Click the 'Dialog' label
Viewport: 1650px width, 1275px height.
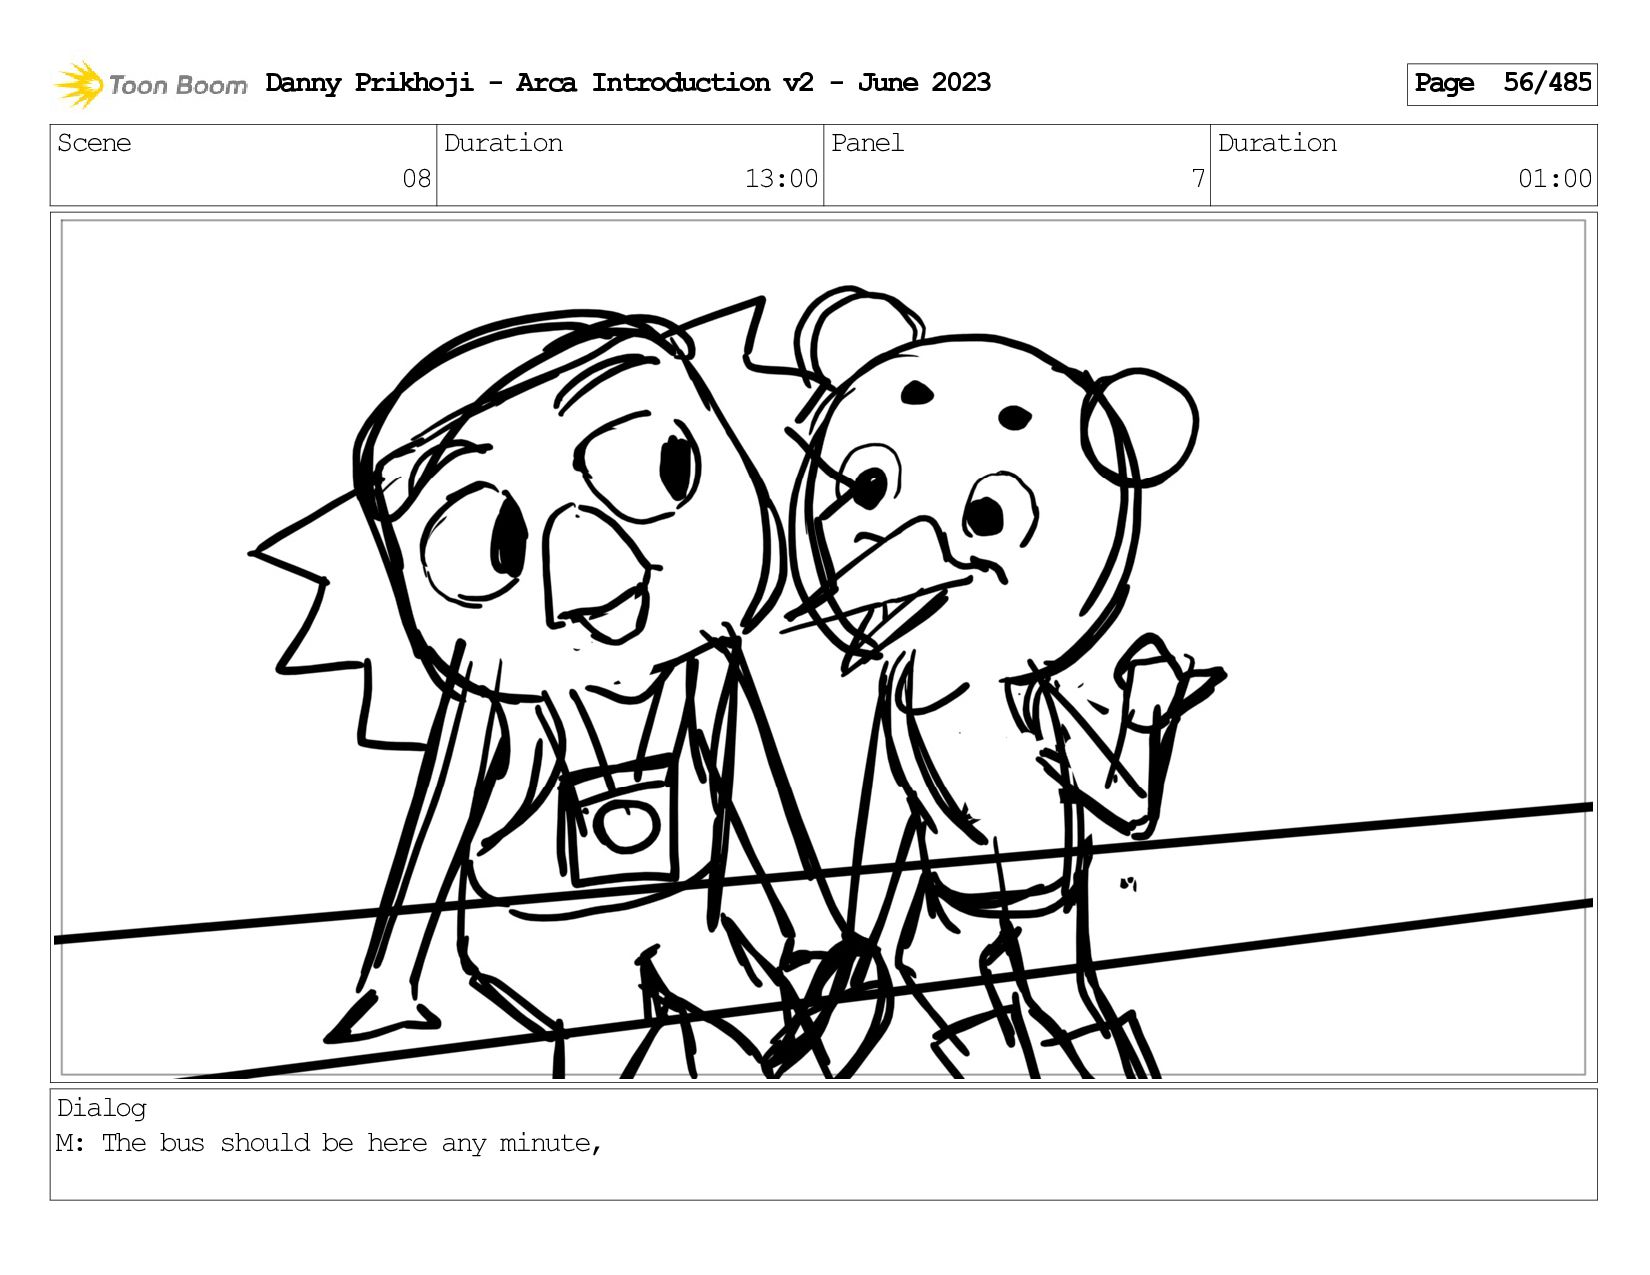[x=102, y=1108]
